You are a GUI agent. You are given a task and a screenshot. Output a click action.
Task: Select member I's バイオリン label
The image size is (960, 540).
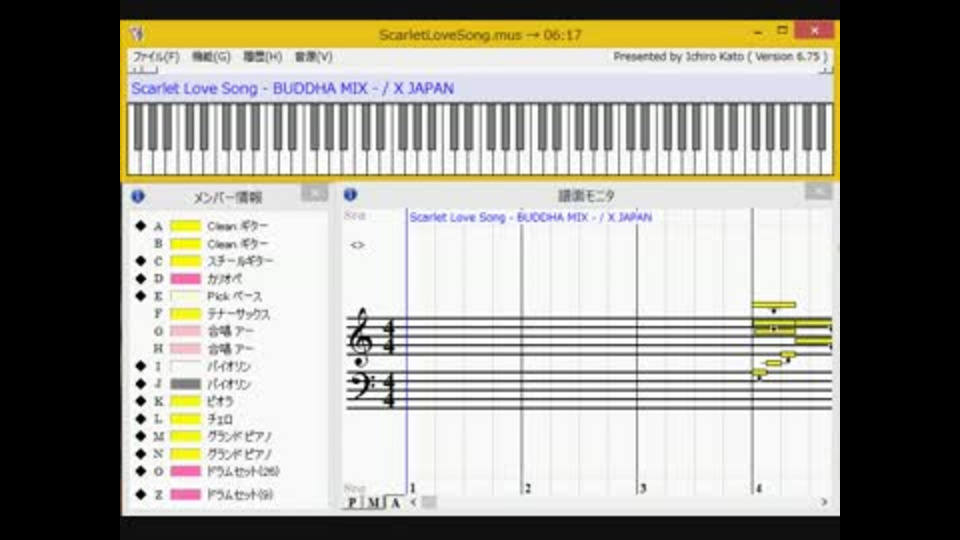229,367
